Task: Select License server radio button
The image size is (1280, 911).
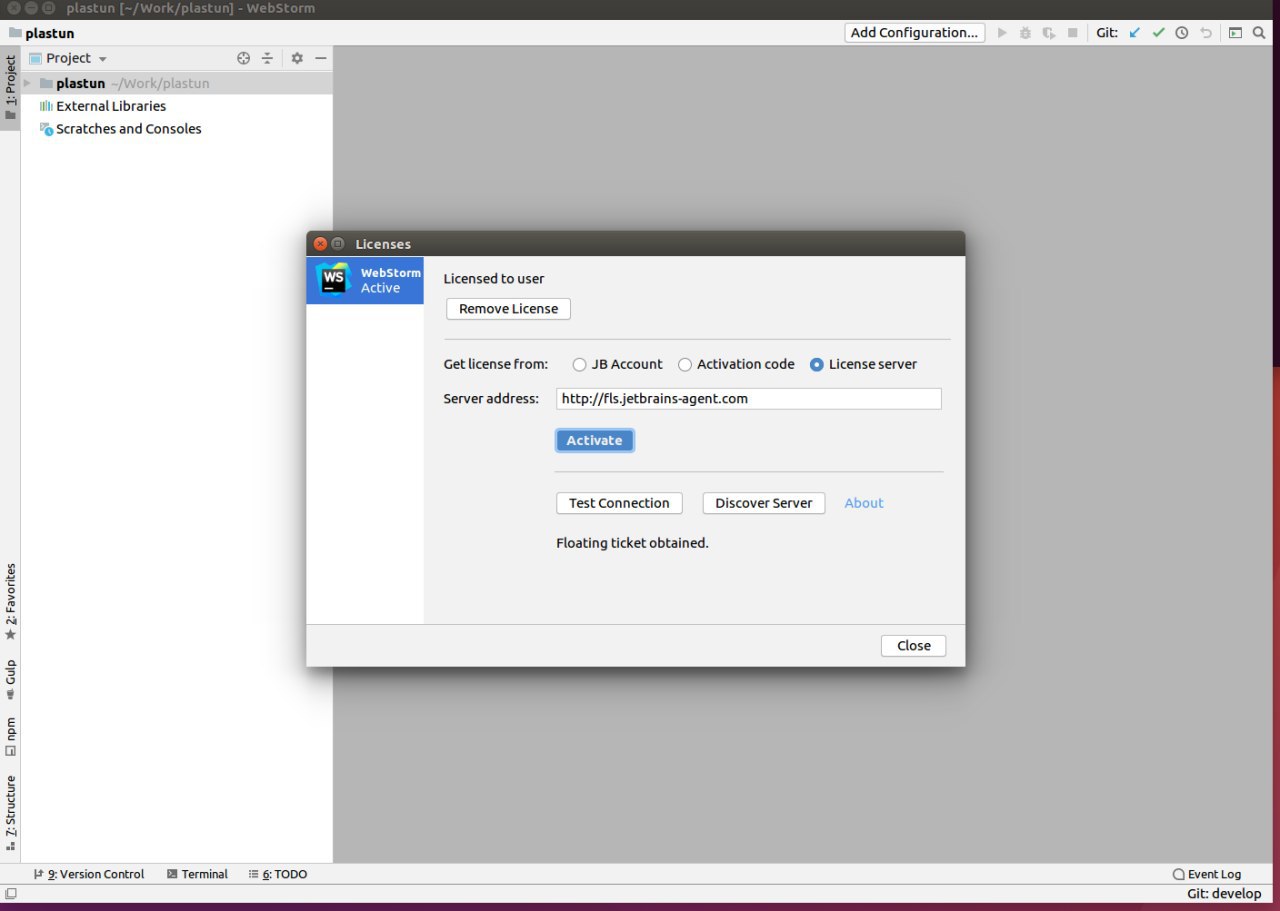Action: [x=817, y=365]
